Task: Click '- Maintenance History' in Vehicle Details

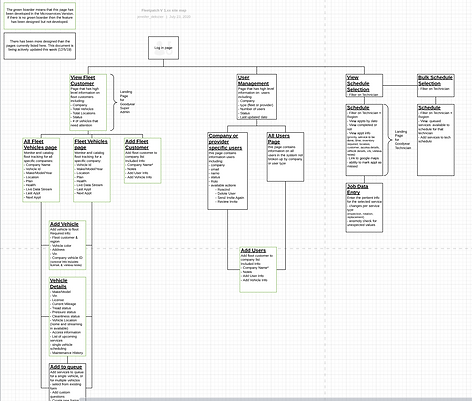Action: point(67,353)
